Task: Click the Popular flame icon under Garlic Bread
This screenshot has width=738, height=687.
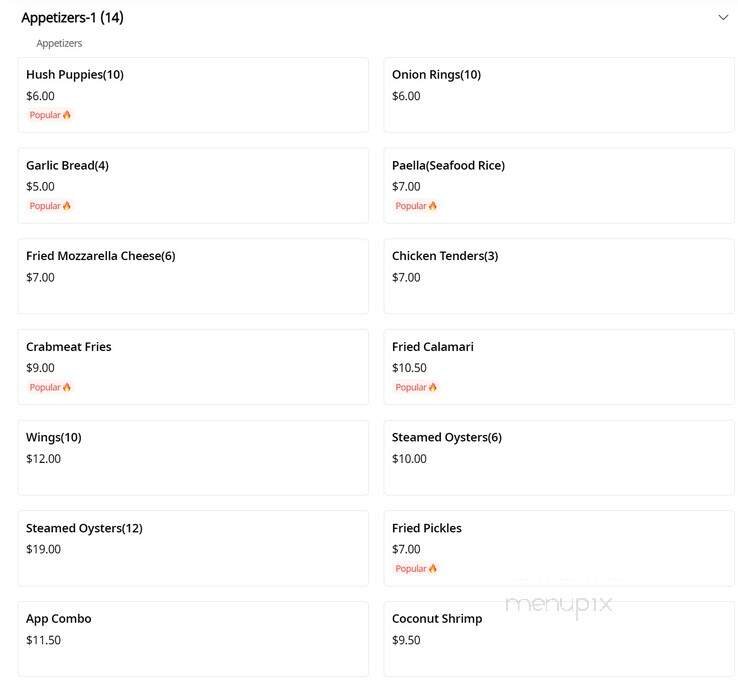Action: [67, 206]
